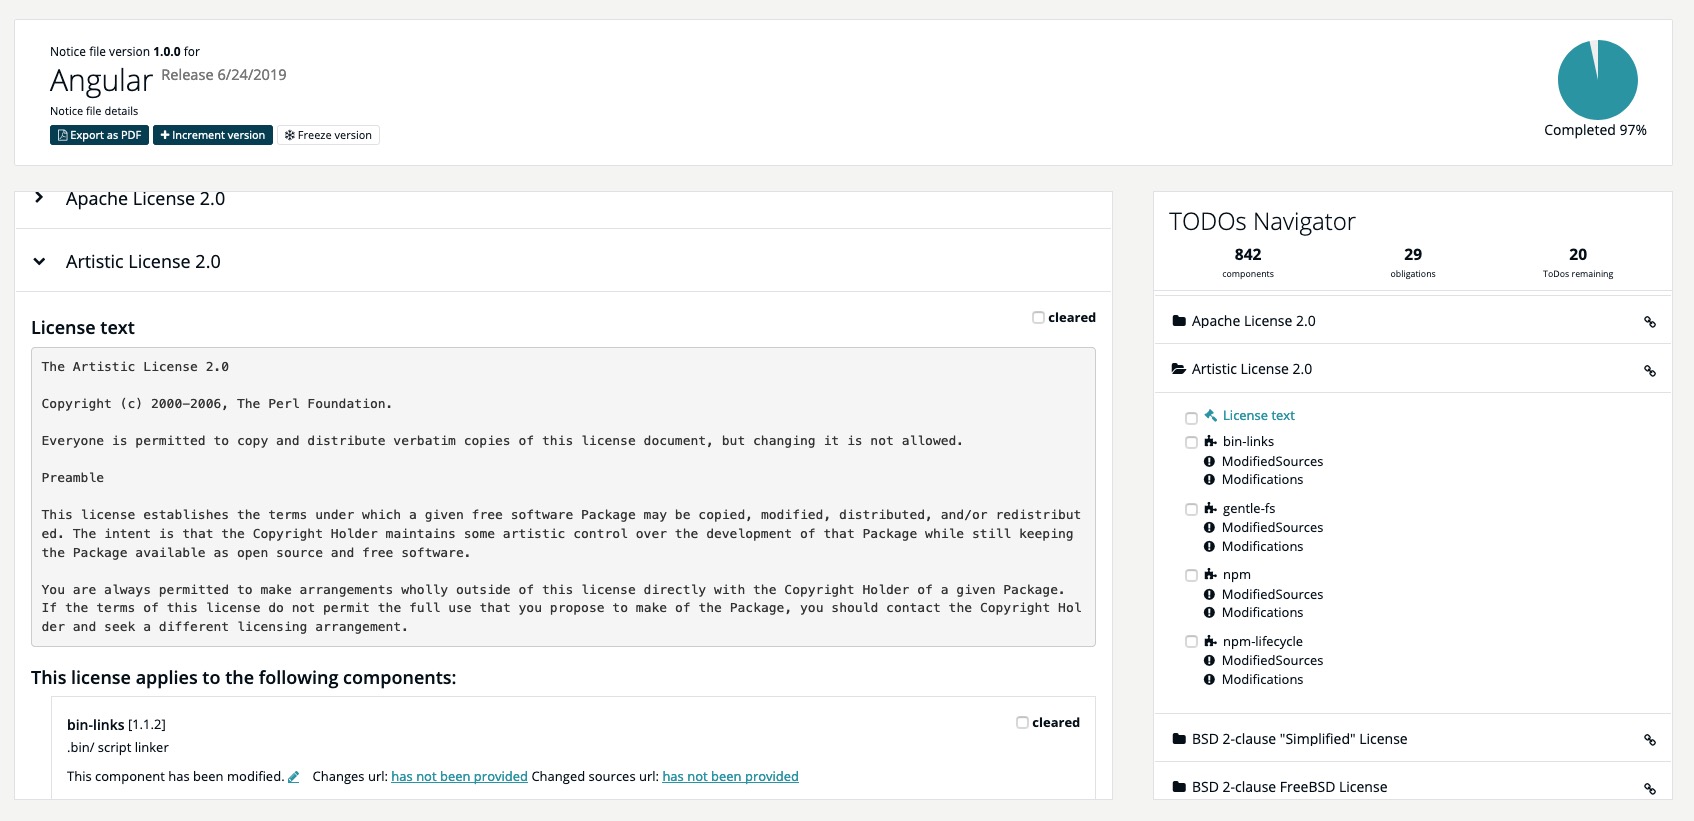
Task: Click warning icon for npm-lifecycle ModifiedSources
Action: point(1209,661)
